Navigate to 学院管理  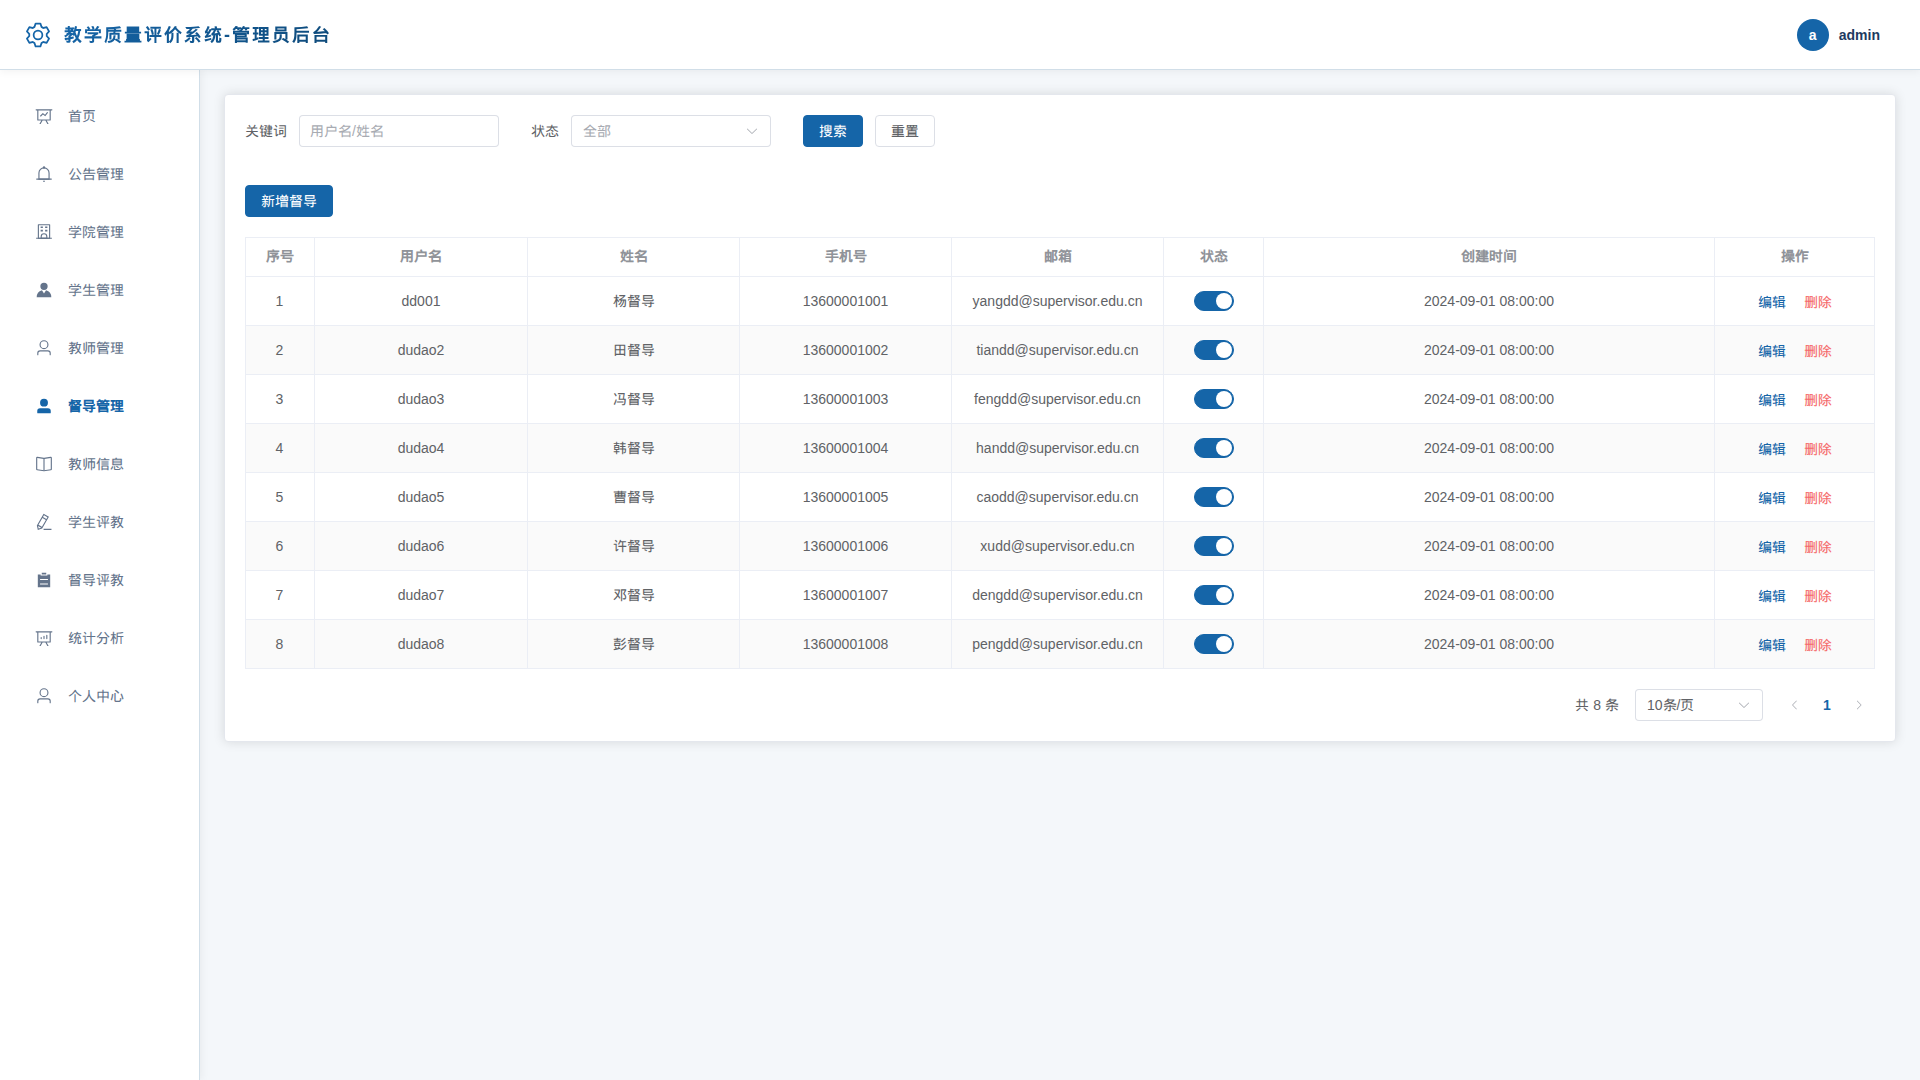99,232
